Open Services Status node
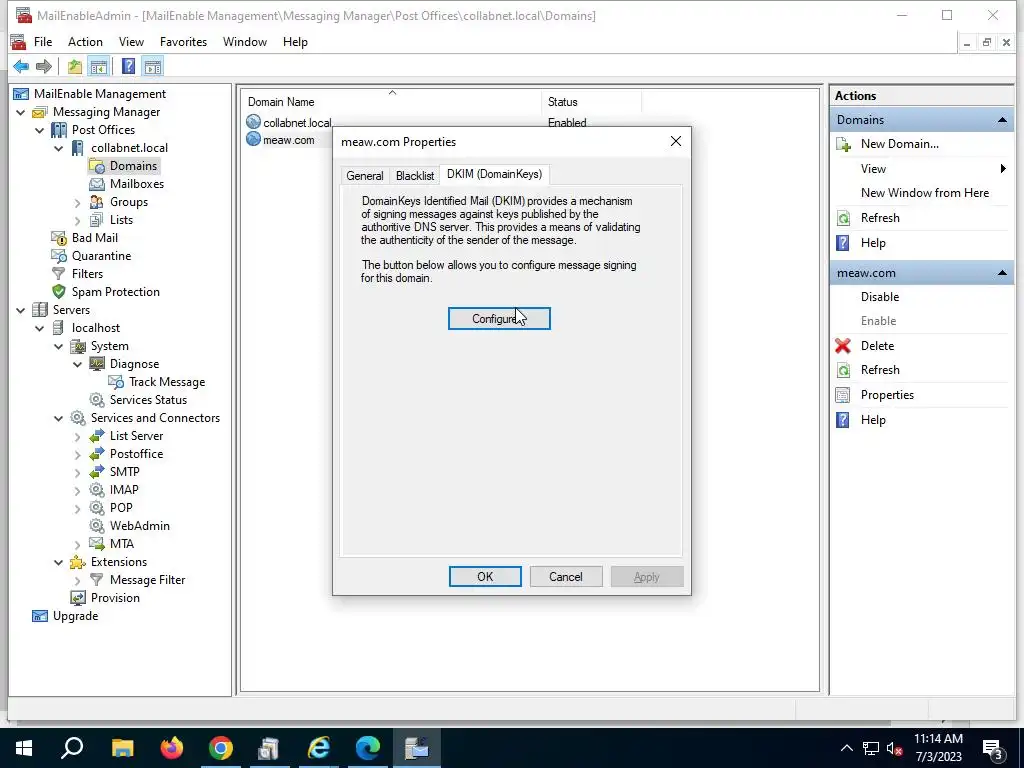The image size is (1024, 768). point(148,400)
